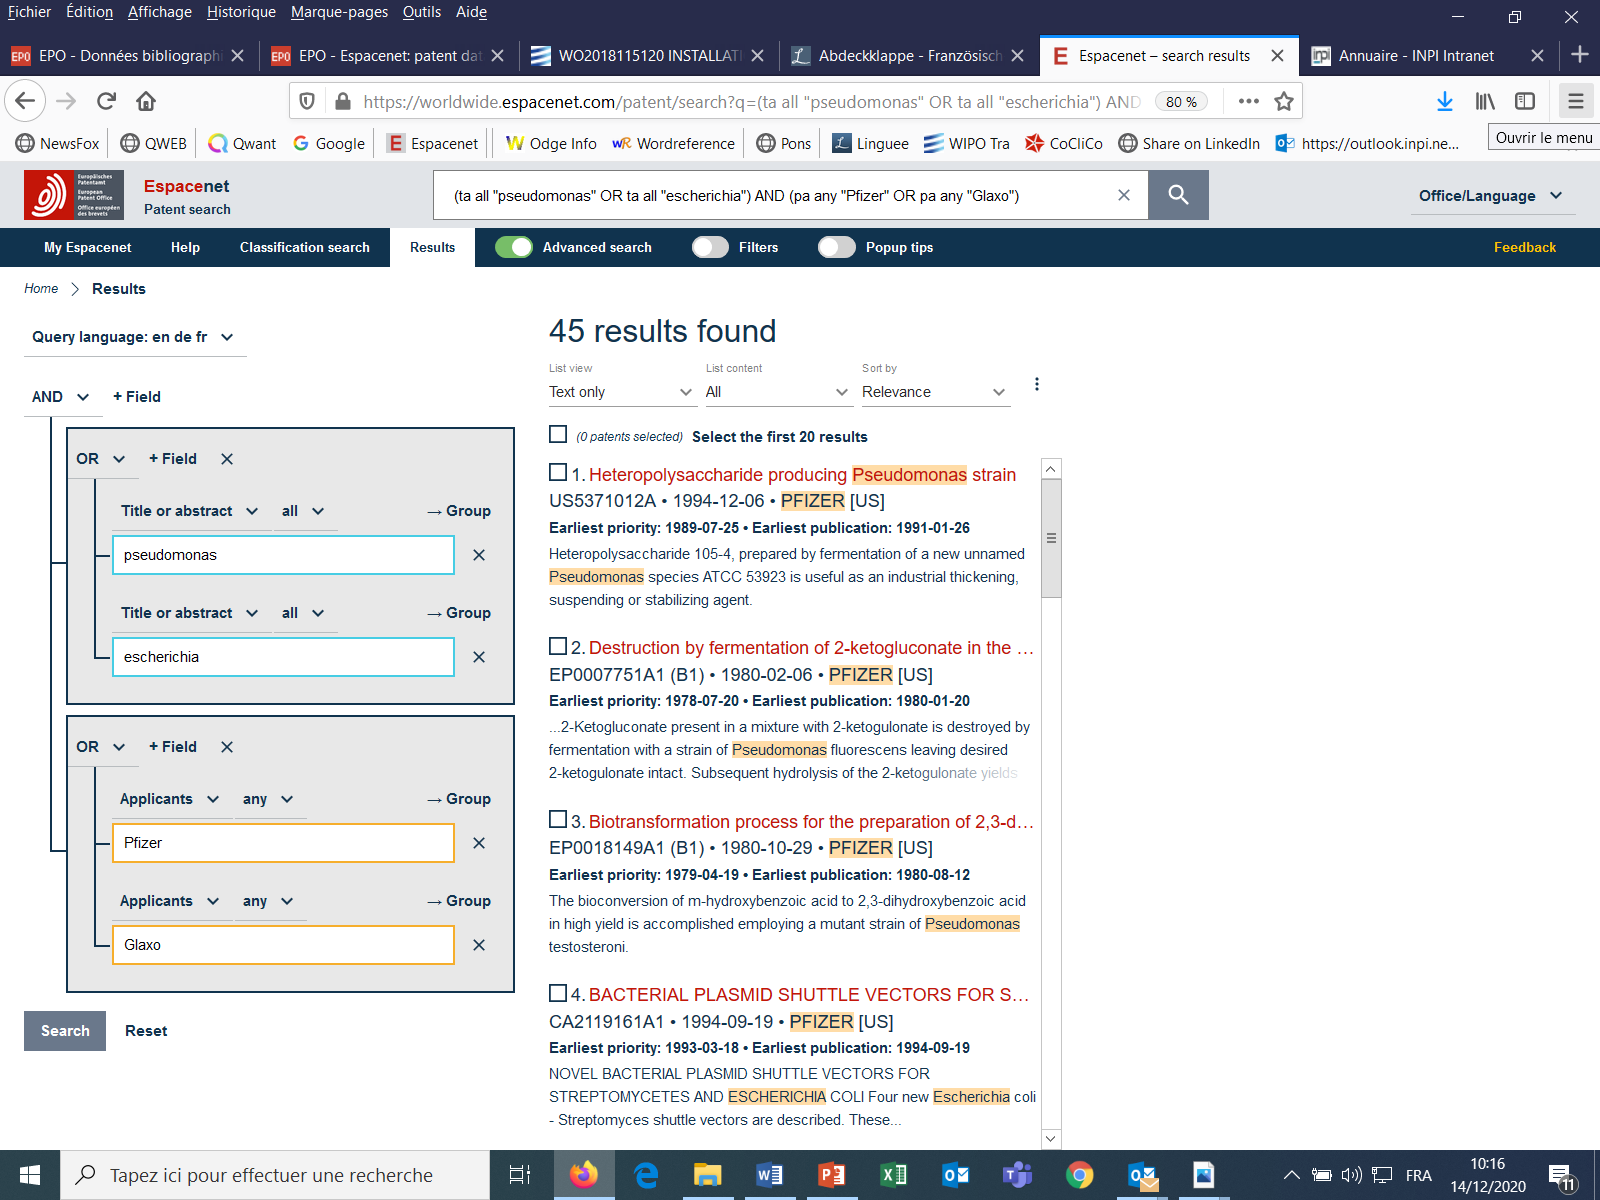This screenshot has height=1200, width=1600.
Task: Remove the pseudomonas search term
Action: (479, 555)
